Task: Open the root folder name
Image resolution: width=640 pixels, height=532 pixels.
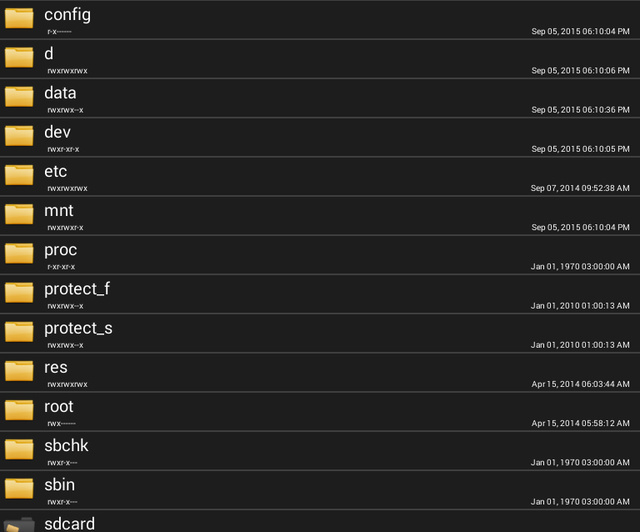Action: click(59, 406)
